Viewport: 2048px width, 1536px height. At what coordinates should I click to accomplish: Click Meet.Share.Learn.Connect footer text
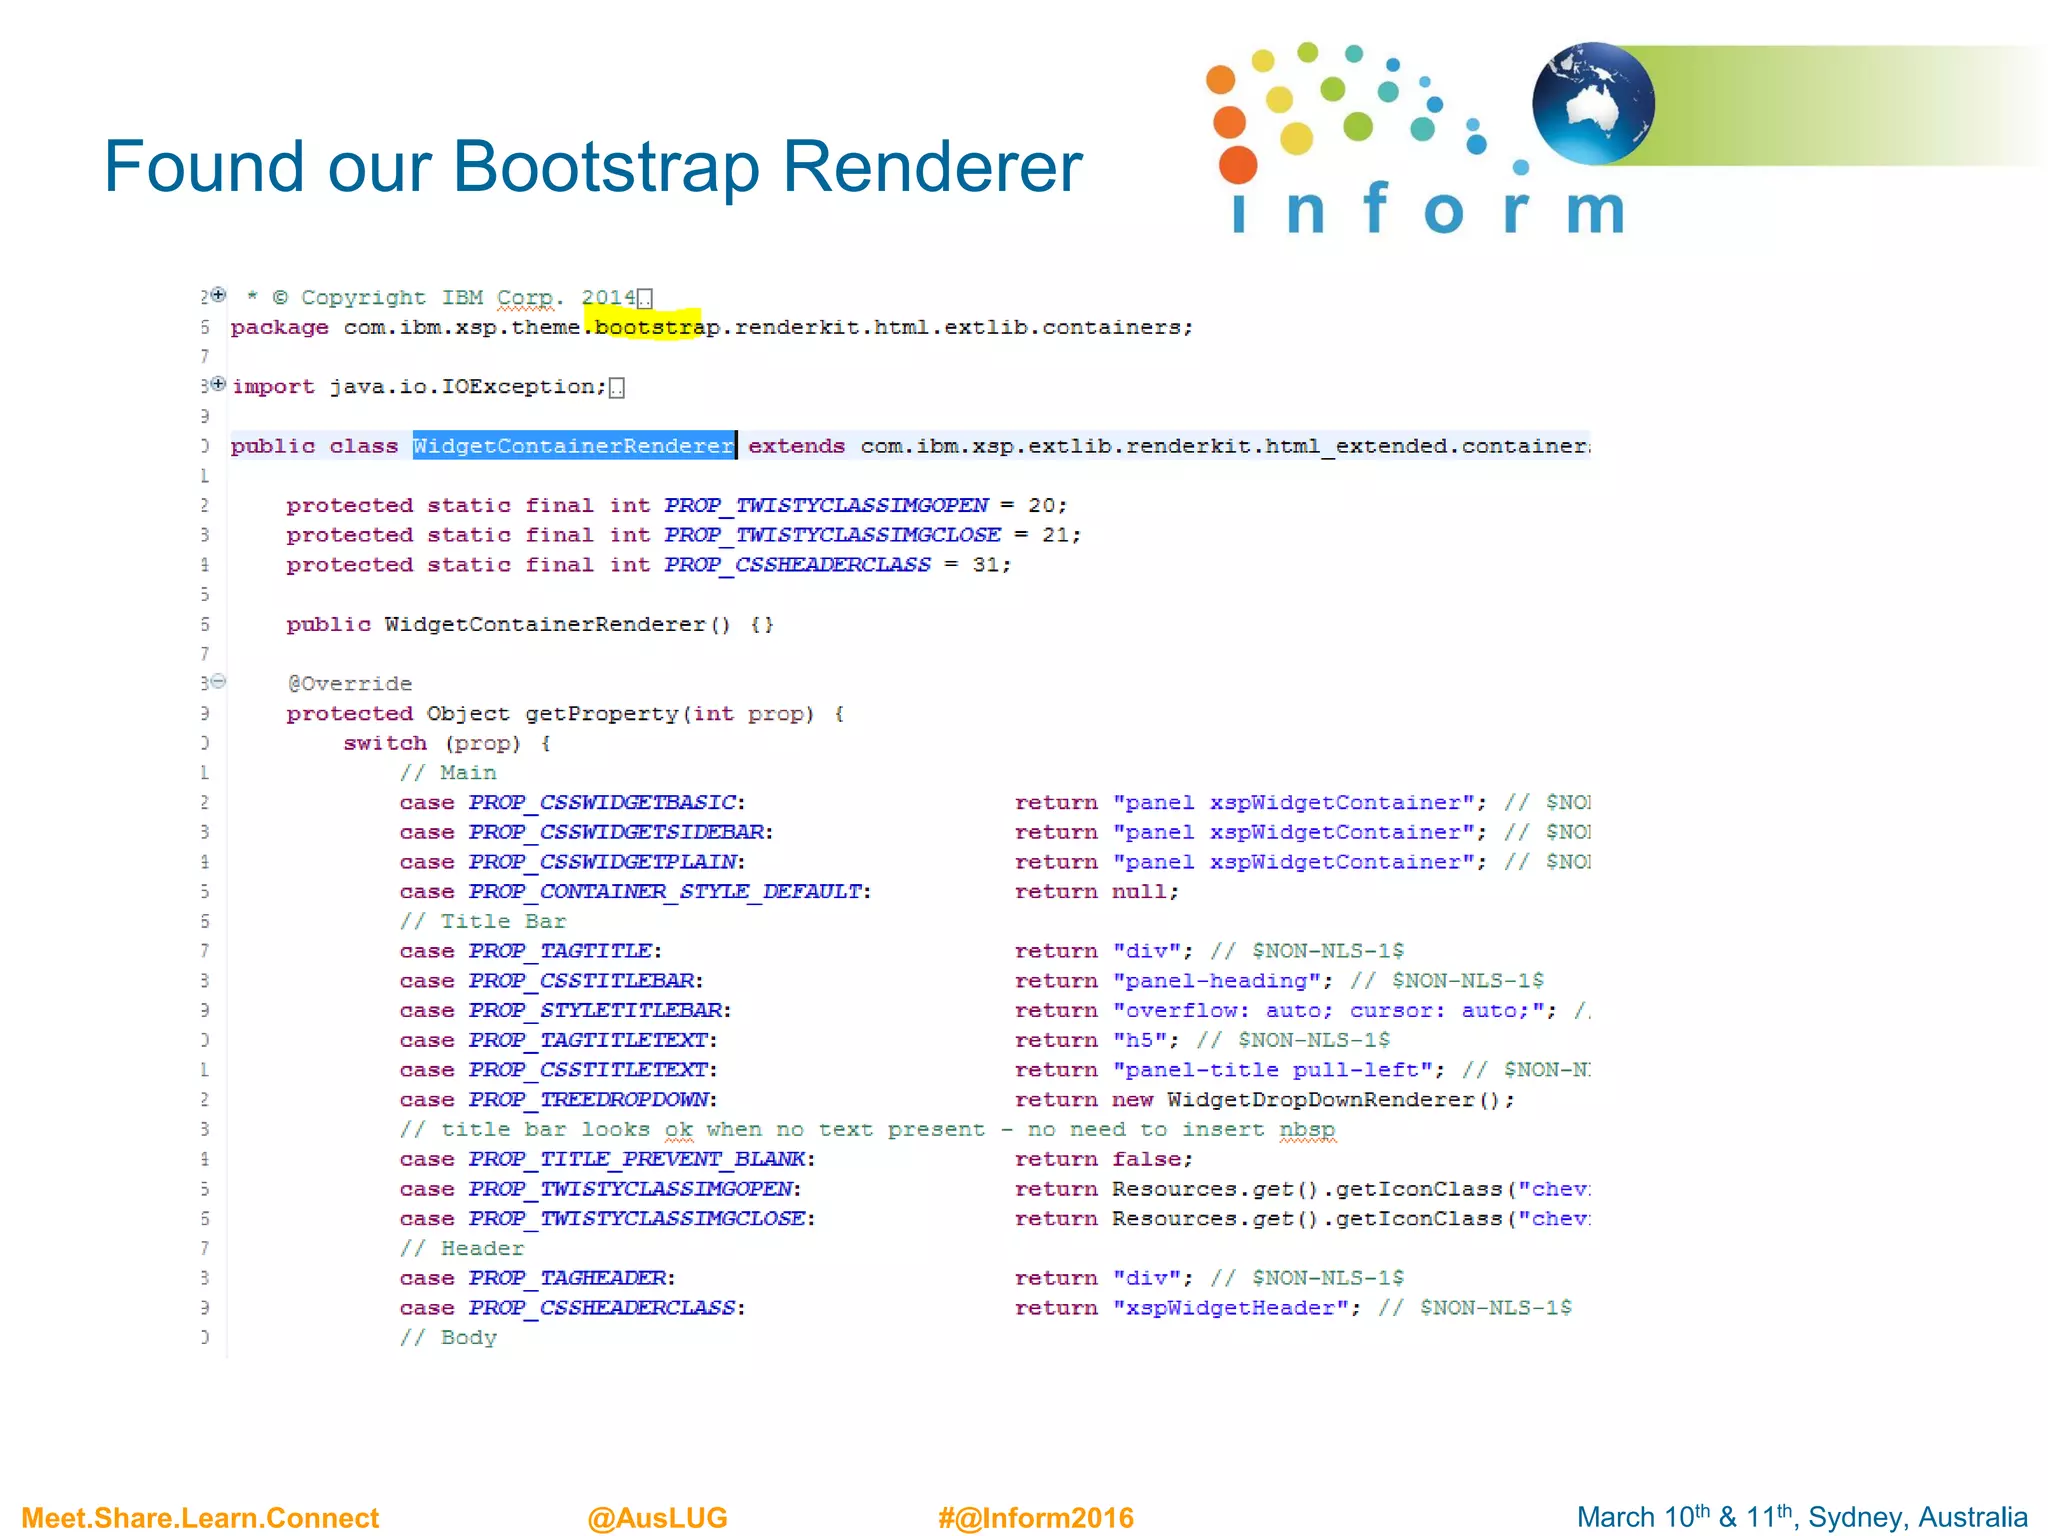point(200,1517)
